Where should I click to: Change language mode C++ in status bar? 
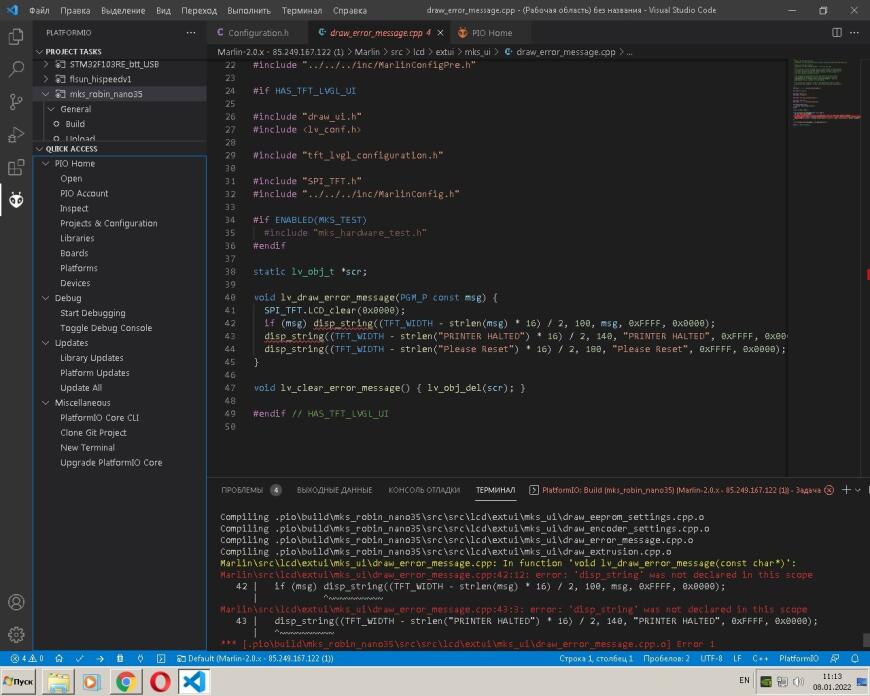[760, 658]
